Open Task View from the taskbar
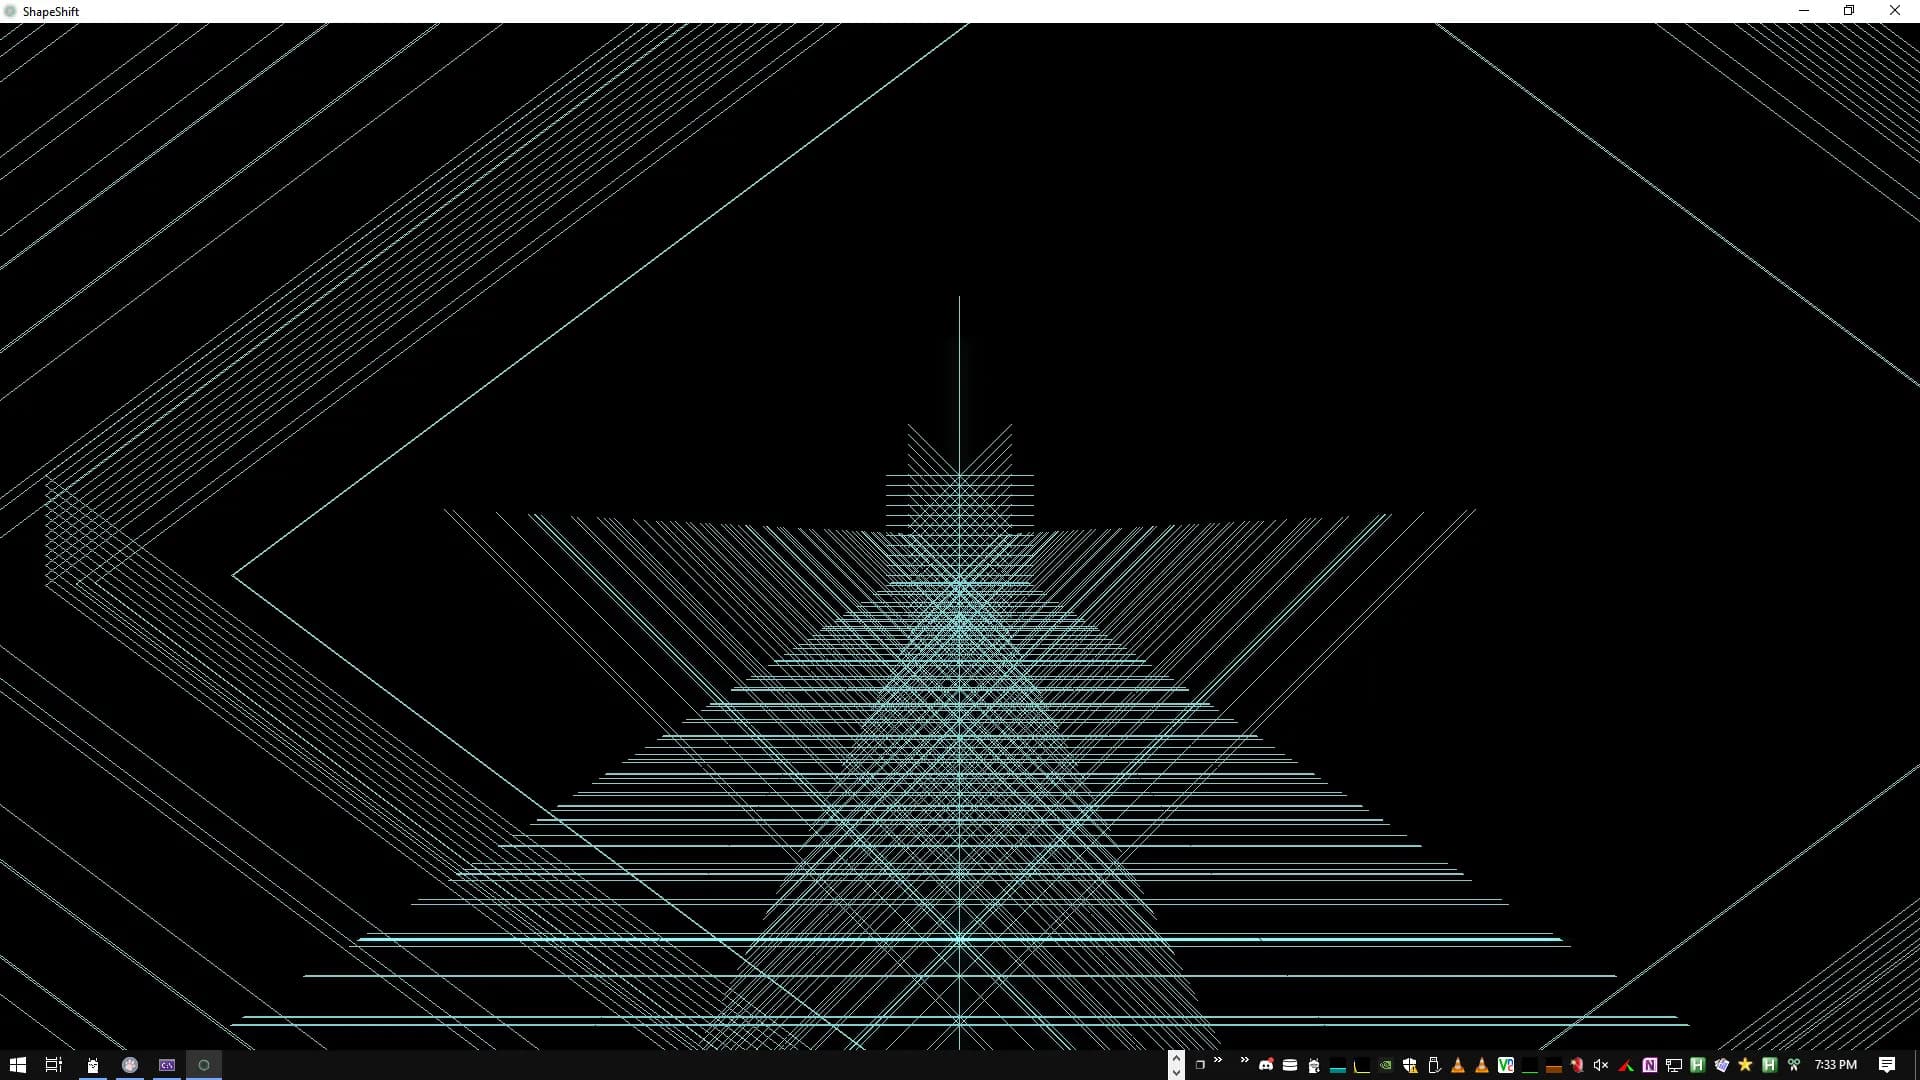 click(54, 1065)
